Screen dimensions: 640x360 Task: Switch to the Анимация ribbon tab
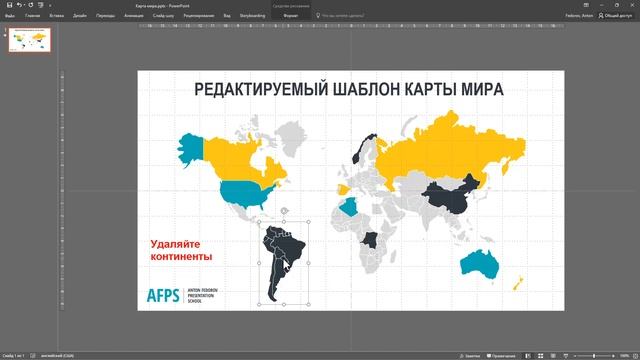point(134,16)
